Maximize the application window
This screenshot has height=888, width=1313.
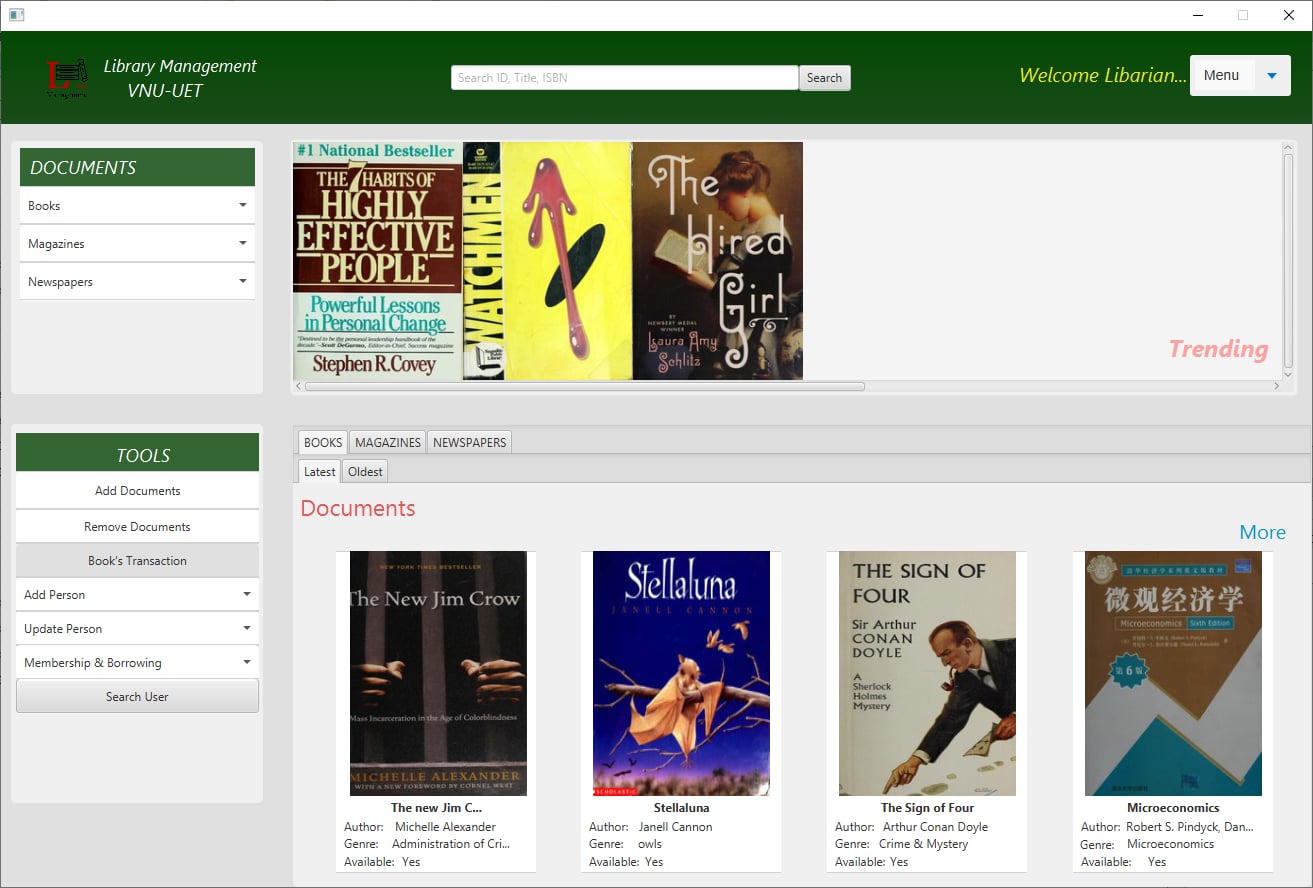1243,15
